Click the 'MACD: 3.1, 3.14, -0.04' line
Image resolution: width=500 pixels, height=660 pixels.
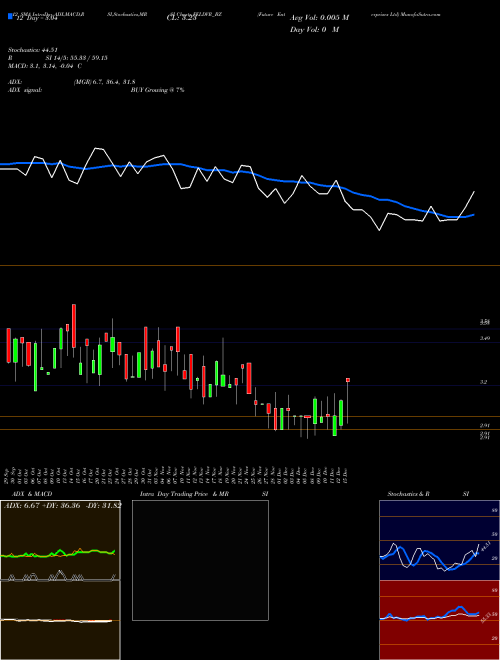pyautogui.click(x=45, y=66)
